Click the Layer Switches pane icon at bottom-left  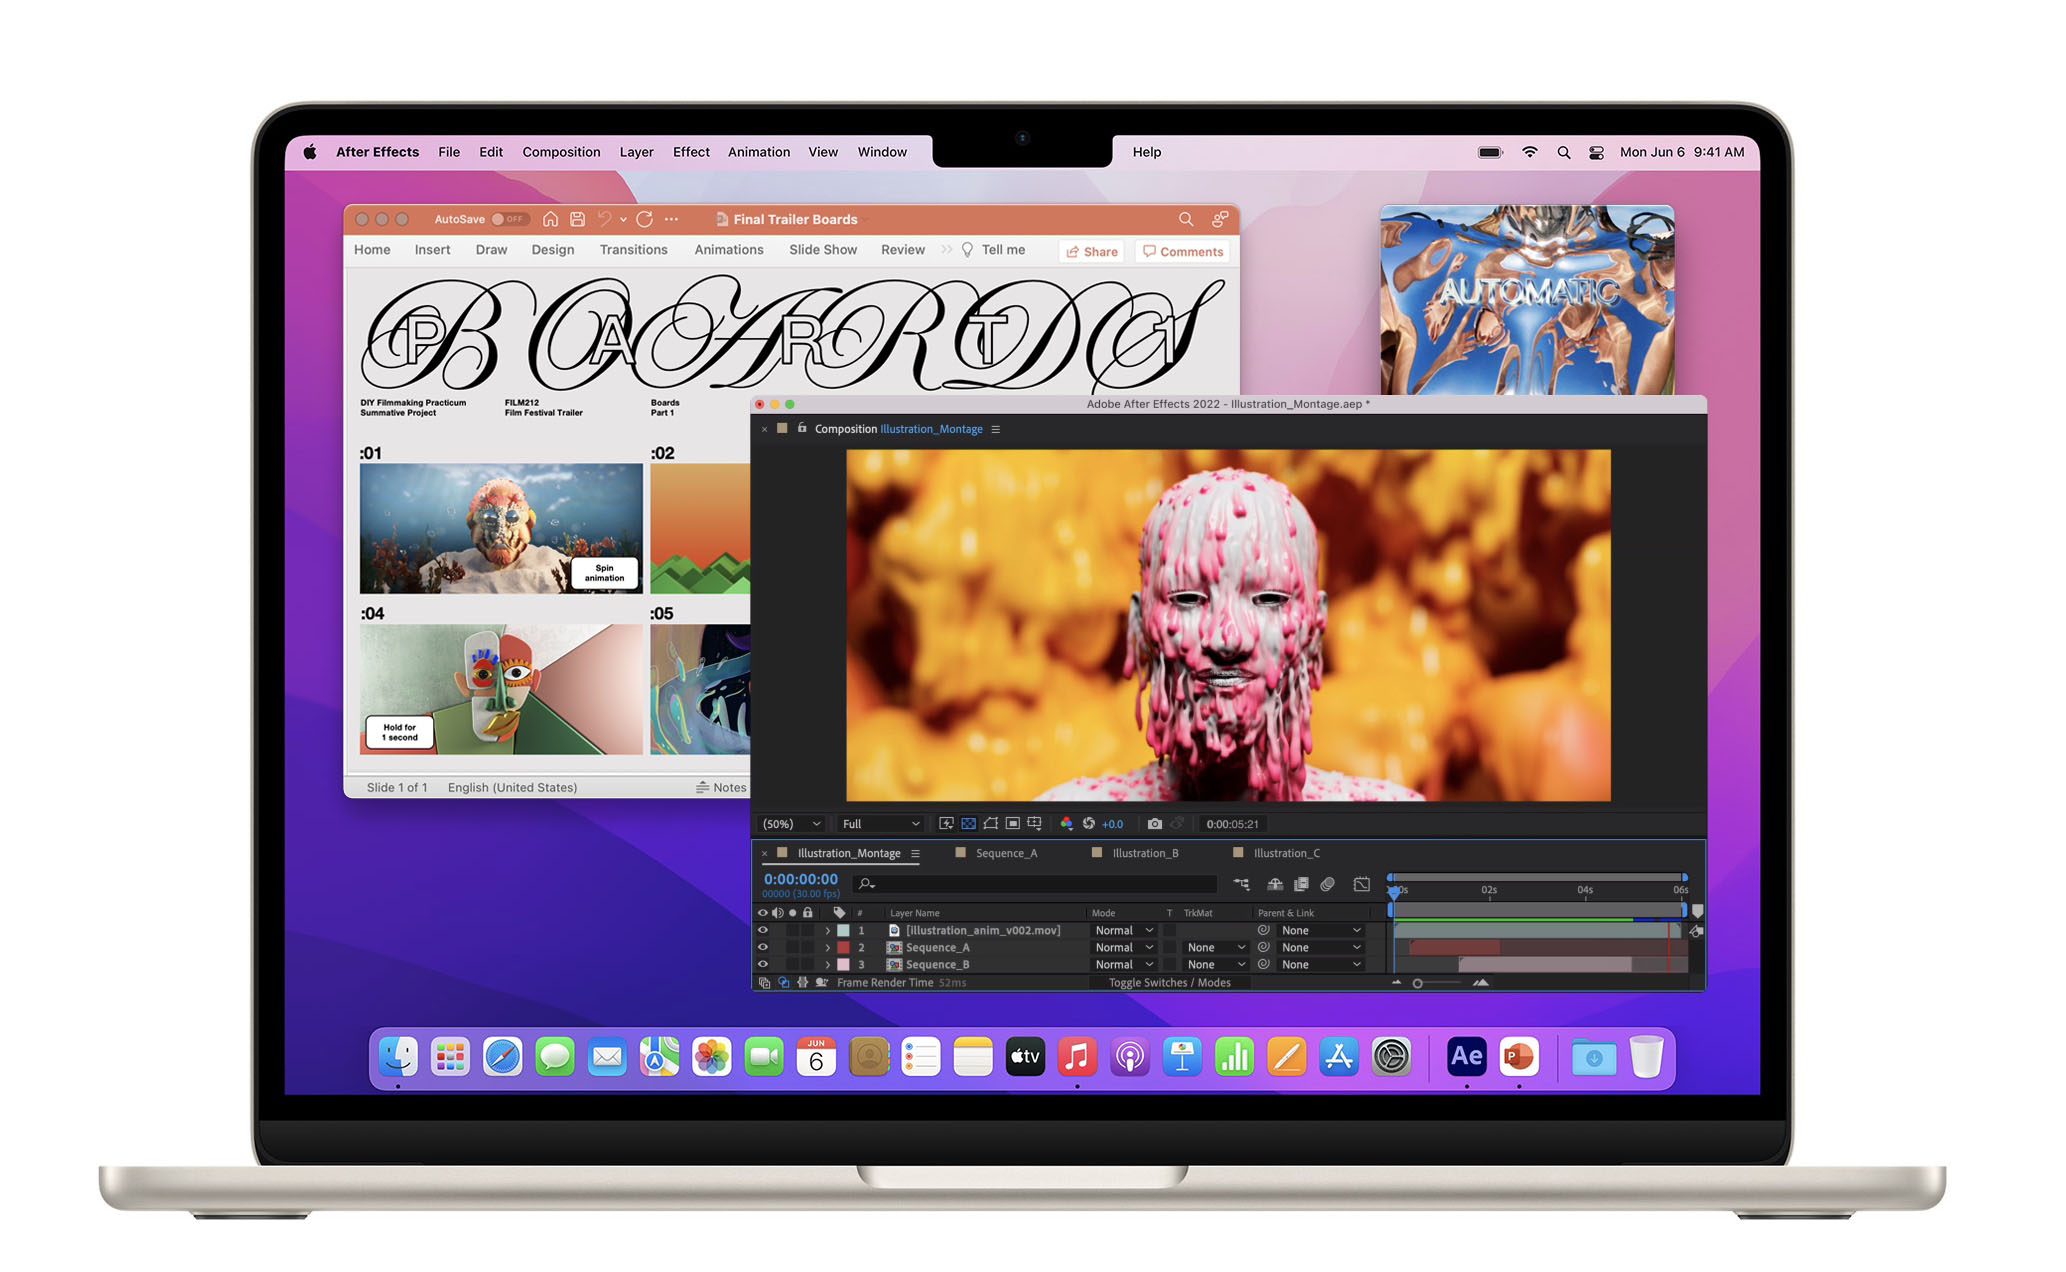tap(765, 983)
